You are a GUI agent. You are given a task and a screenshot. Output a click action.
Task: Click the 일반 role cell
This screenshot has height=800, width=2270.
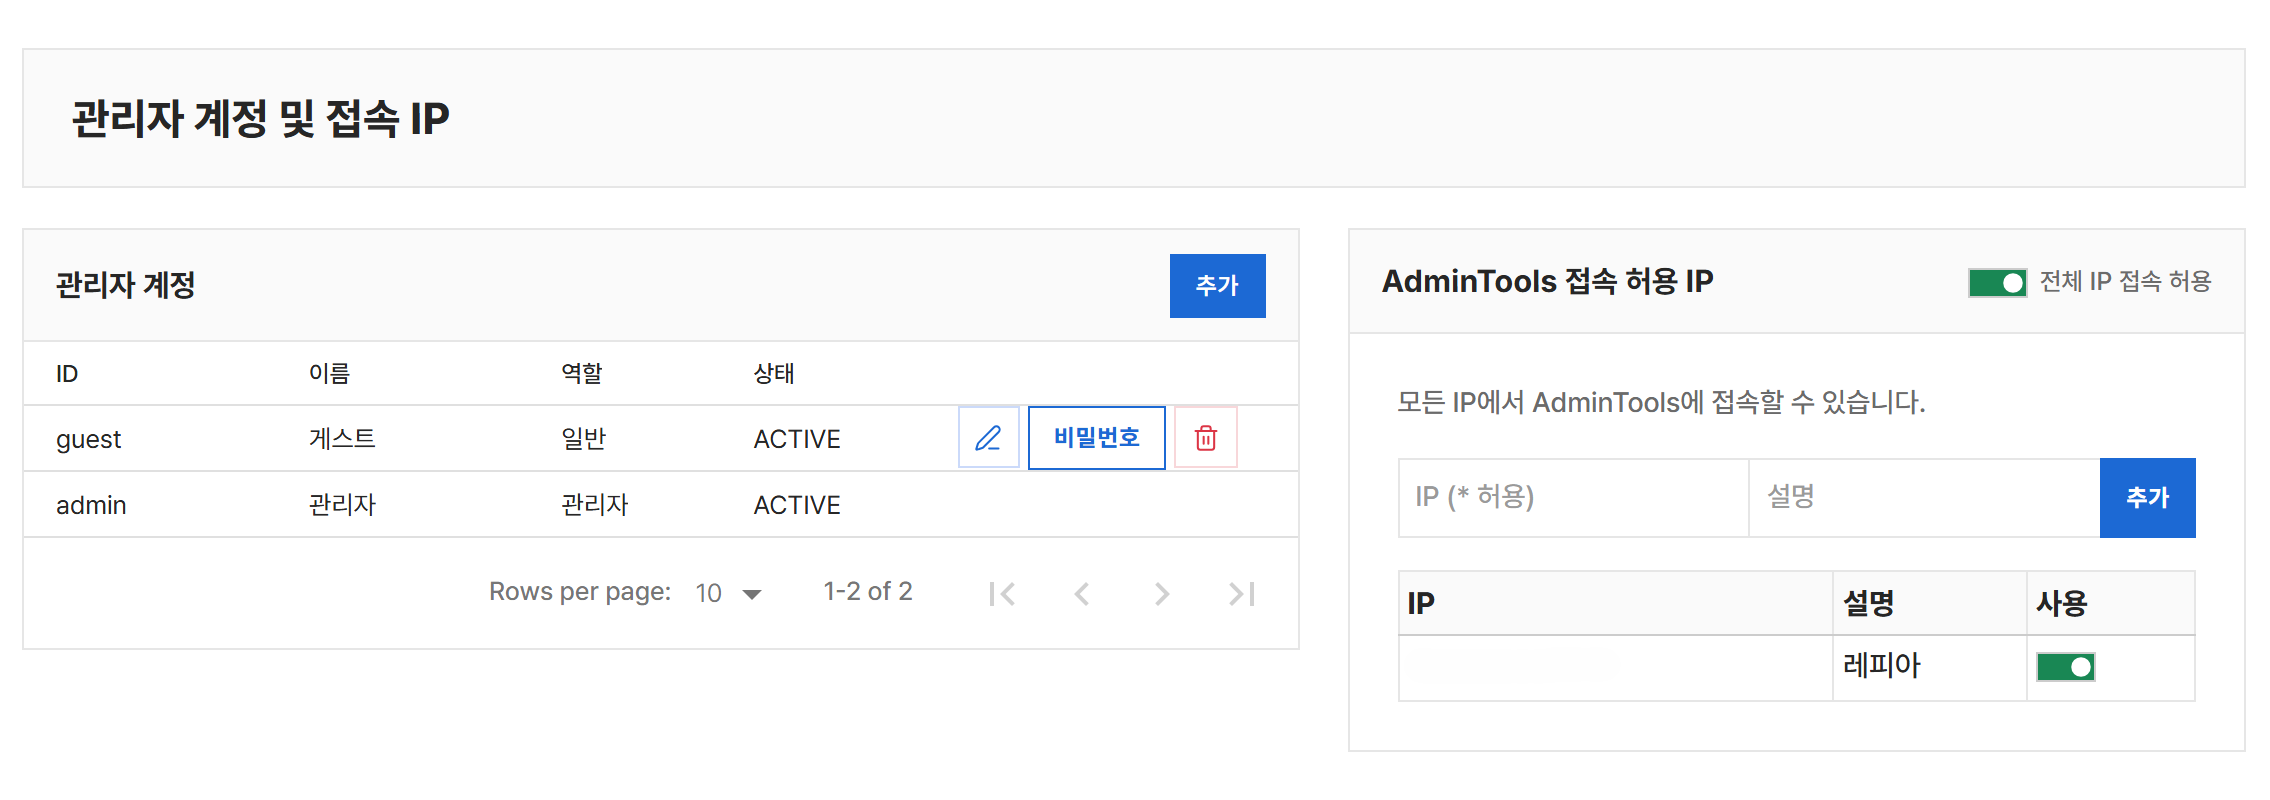click(x=584, y=438)
